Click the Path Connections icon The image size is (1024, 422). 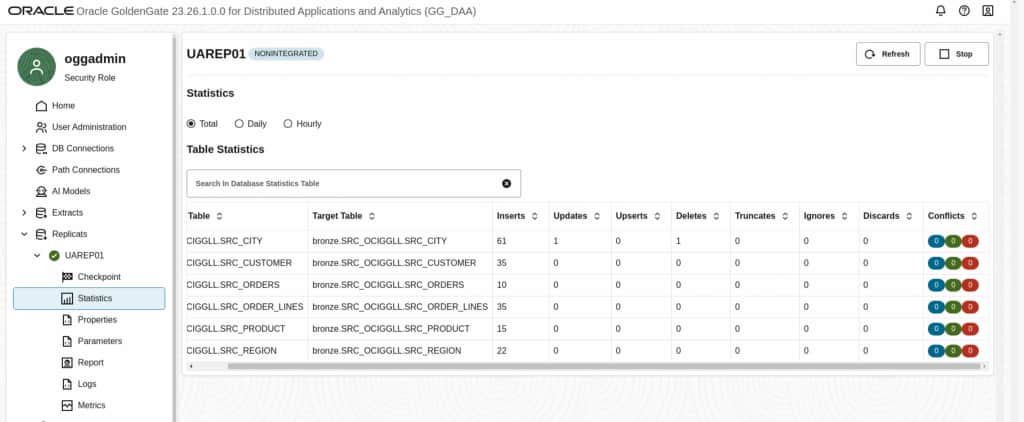(41, 170)
